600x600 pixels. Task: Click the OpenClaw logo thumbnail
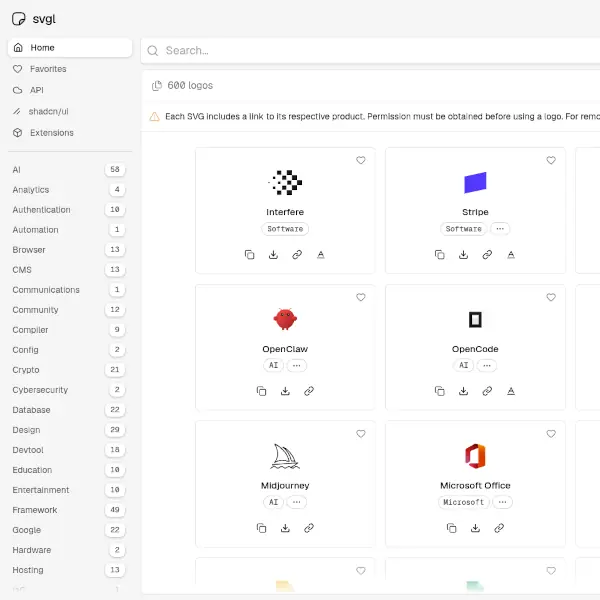click(x=285, y=319)
